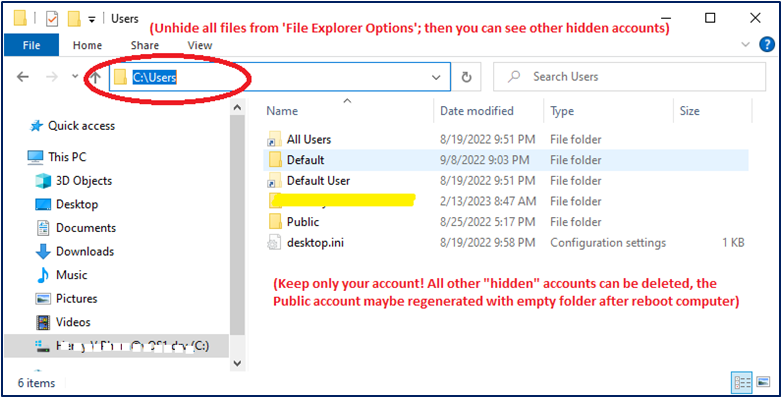Open the Customize Quick Access Toolbar dropdown

(x=92, y=19)
